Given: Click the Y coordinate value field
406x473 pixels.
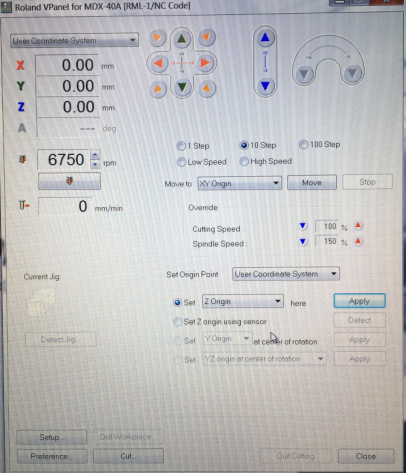Looking at the screenshot, I should pyautogui.click(x=67, y=86).
